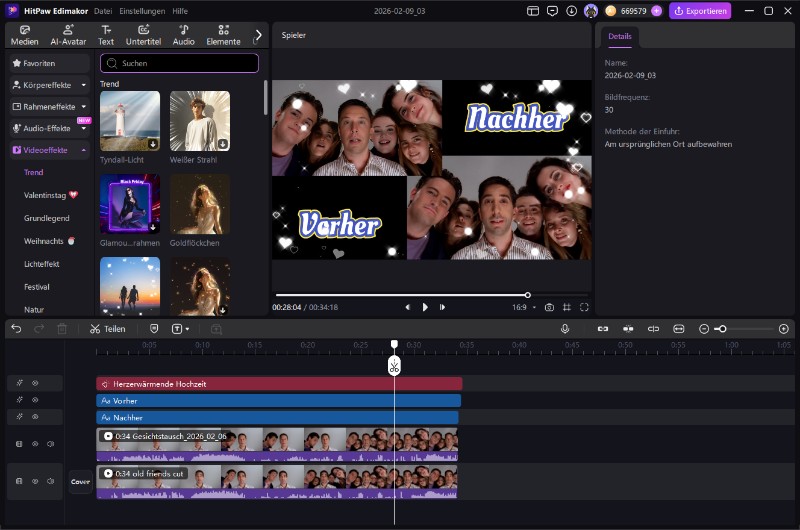Mute the Gesichtstausch video track audio
This screenshot has height=530, width=800.
(x=50, y=443)
